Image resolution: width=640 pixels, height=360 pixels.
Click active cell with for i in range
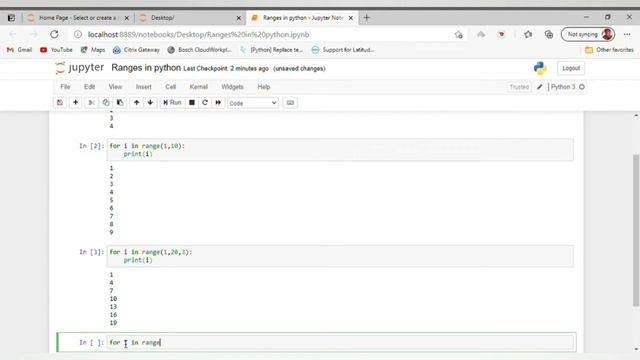(x=340, y=342)
